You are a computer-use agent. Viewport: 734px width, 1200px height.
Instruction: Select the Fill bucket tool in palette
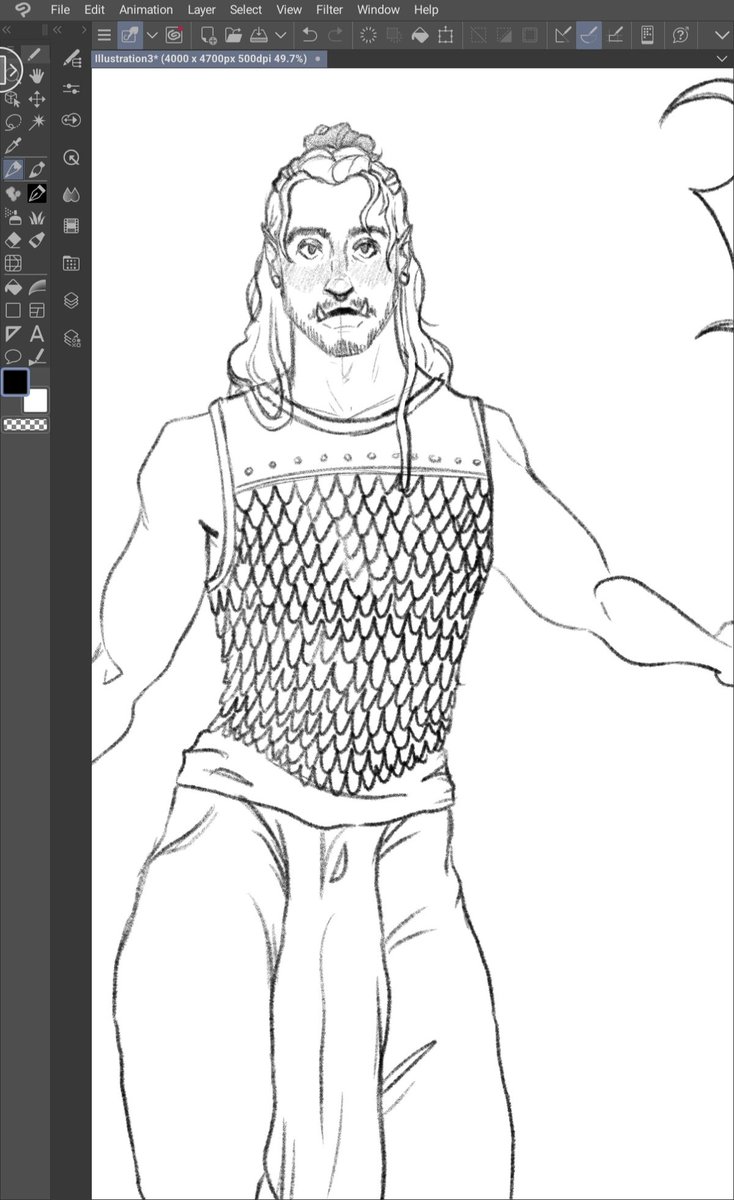(13, 288)
